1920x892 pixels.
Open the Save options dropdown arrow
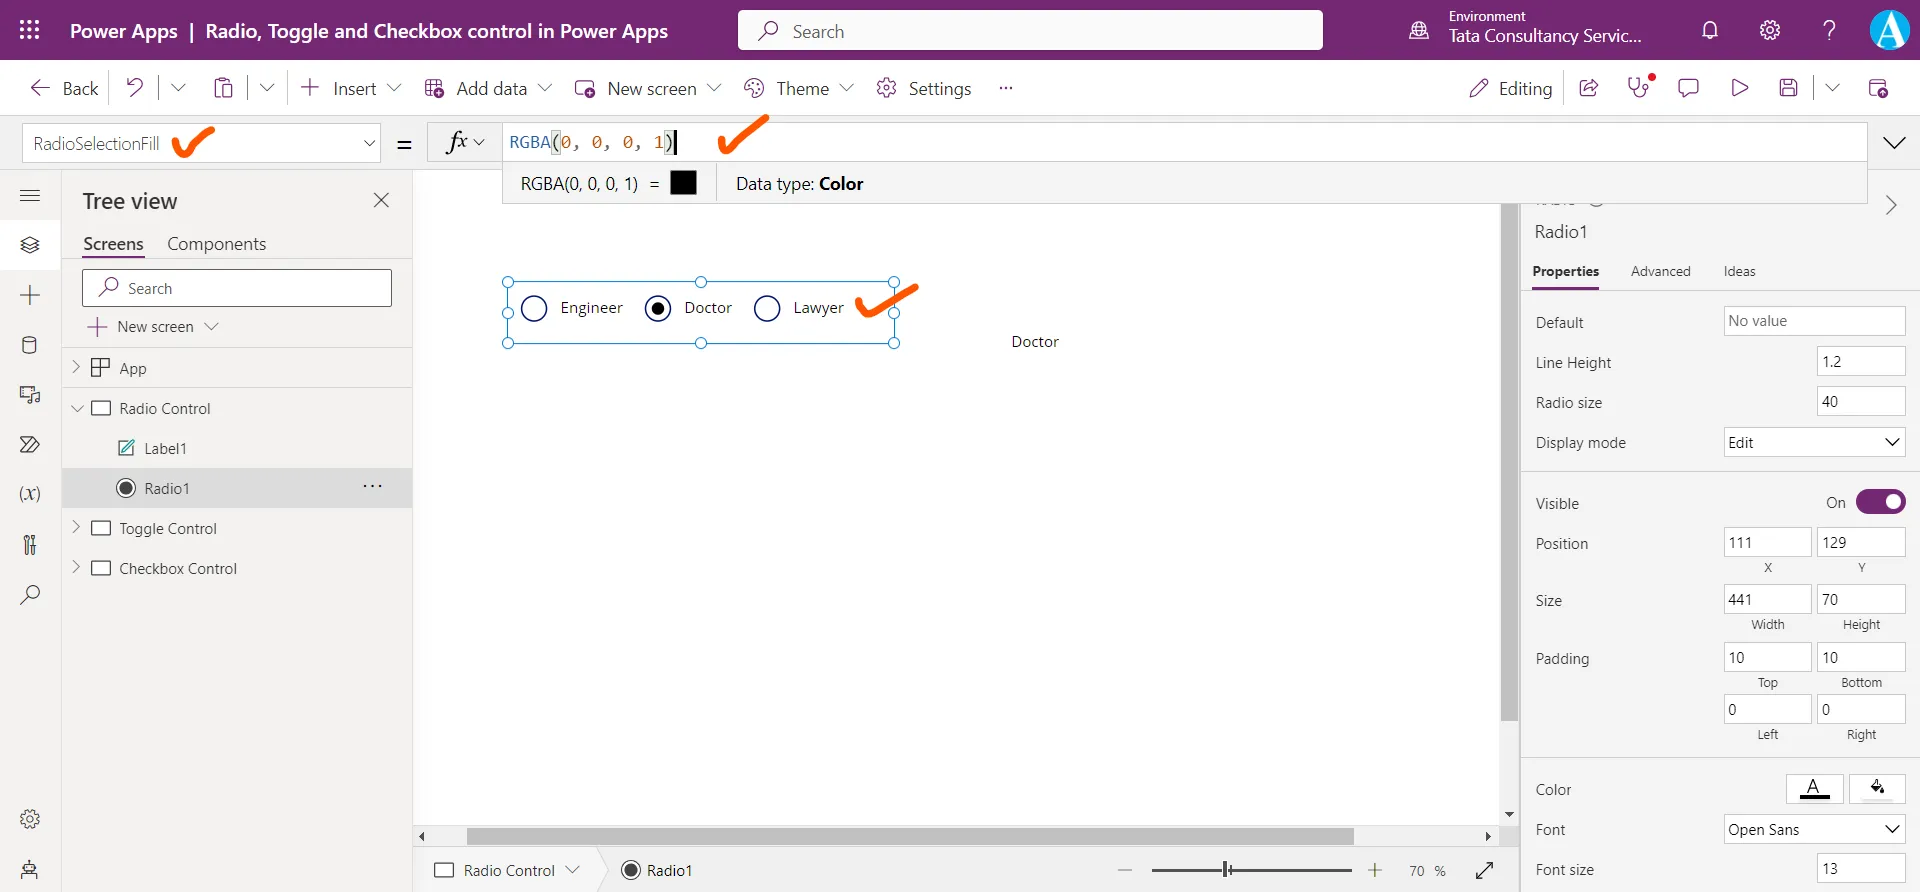(1832, 88)
